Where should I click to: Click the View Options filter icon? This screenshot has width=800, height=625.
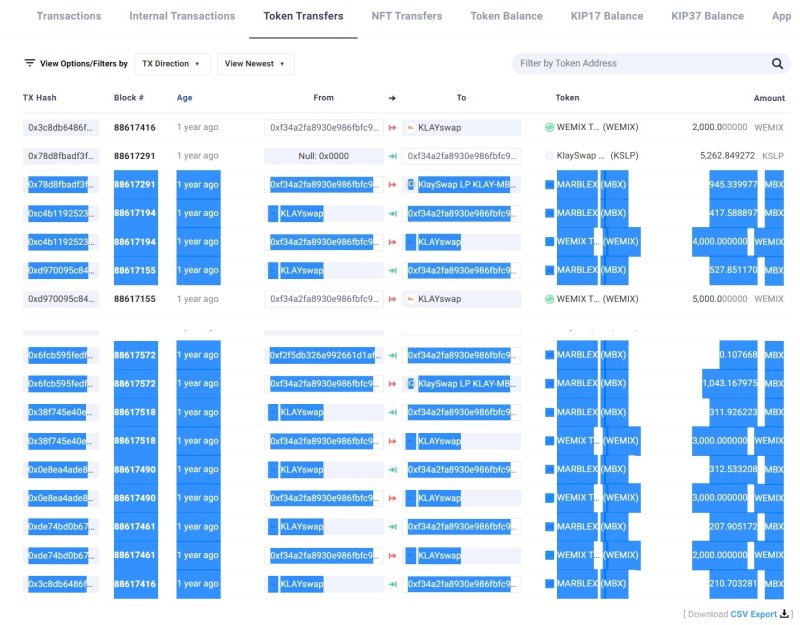point(30,63)
